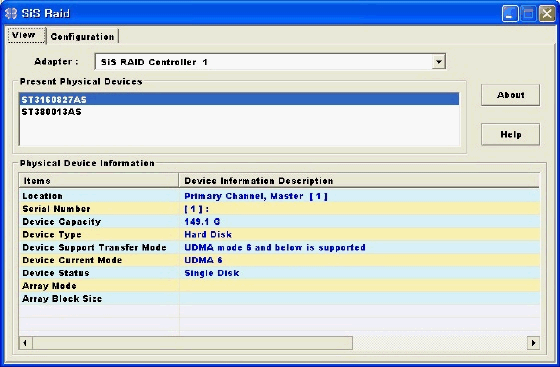Switch to the Configuration tab
Image resolution: width=560 pixels, height=367 pixels.
click(82, 36)
